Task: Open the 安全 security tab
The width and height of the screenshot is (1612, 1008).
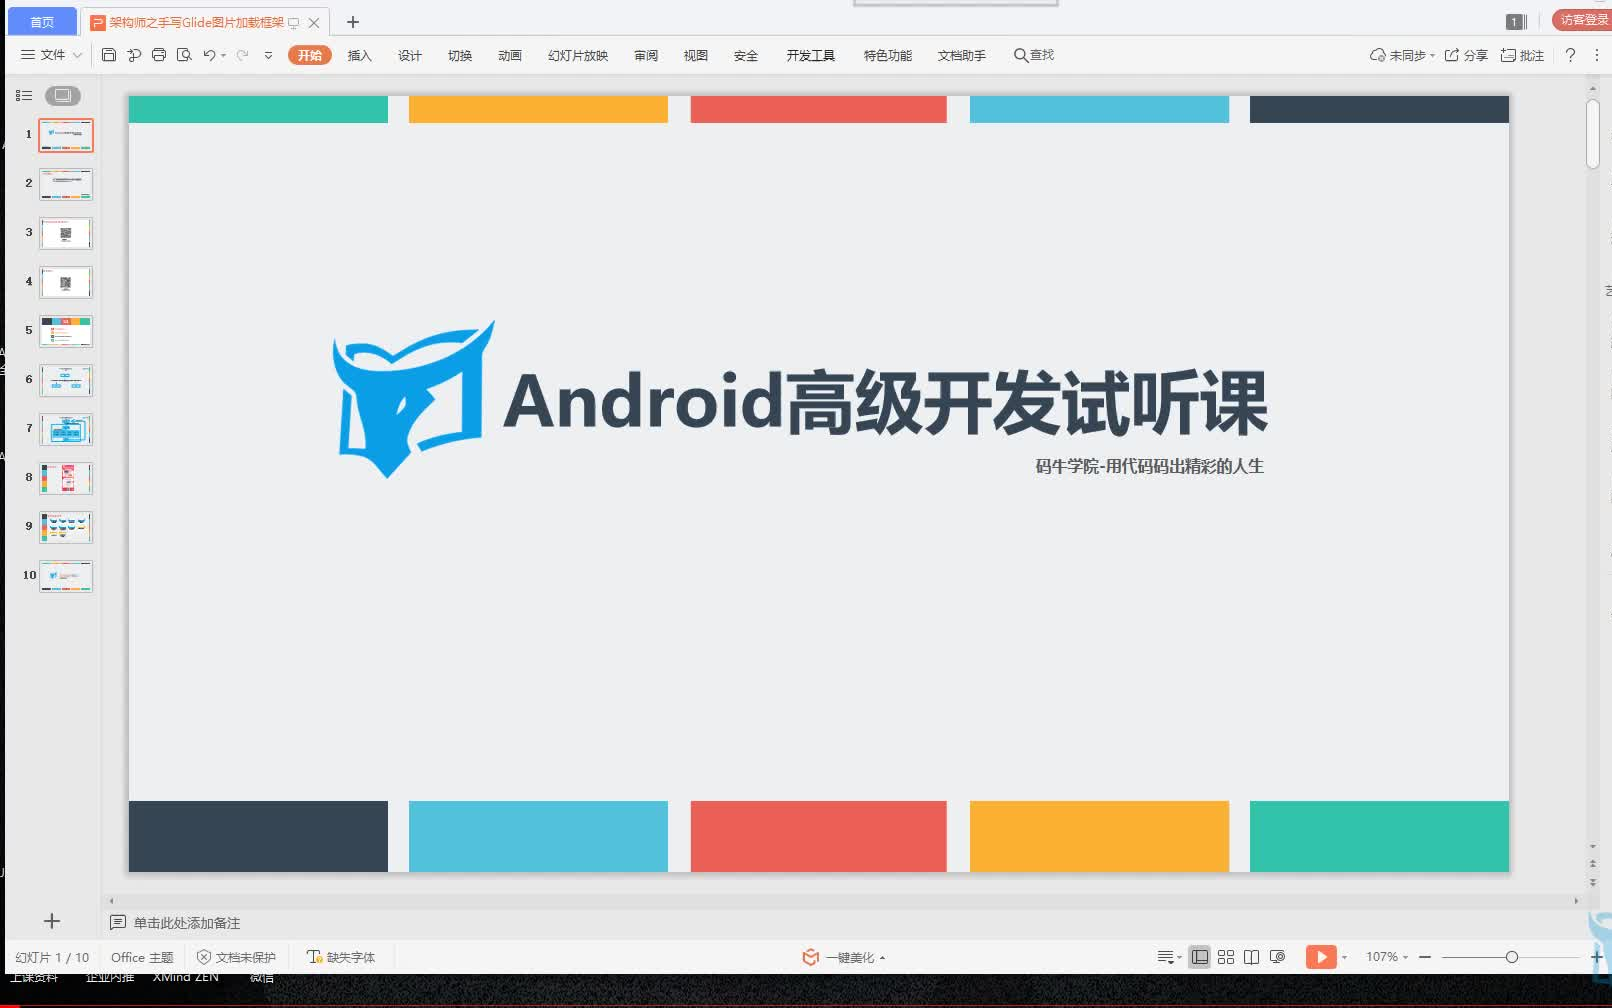Action: tap(746, 55)
